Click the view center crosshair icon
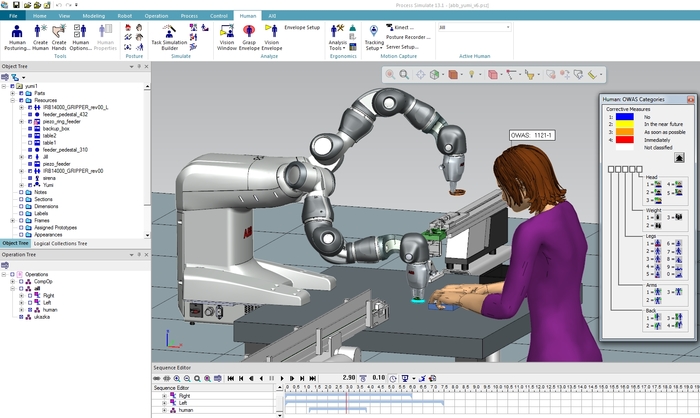 click(x=420, y=75)
